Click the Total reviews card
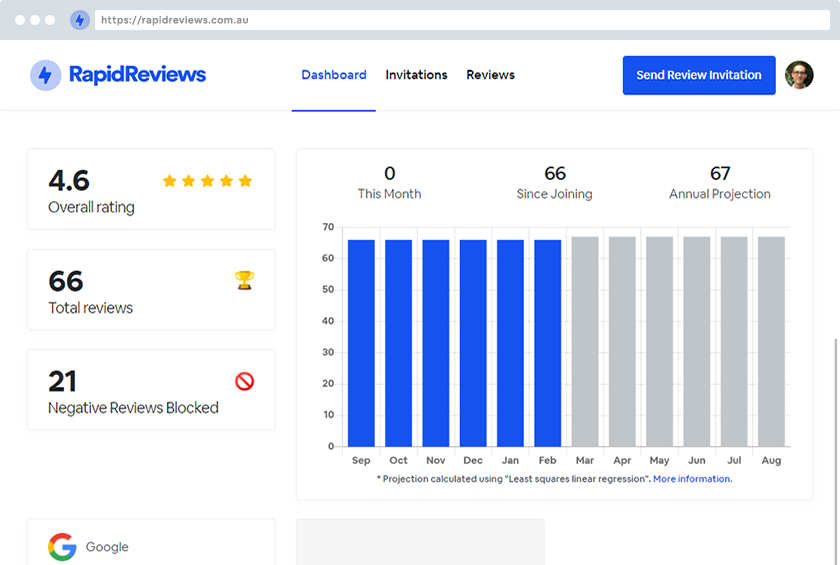 [151, 290]
